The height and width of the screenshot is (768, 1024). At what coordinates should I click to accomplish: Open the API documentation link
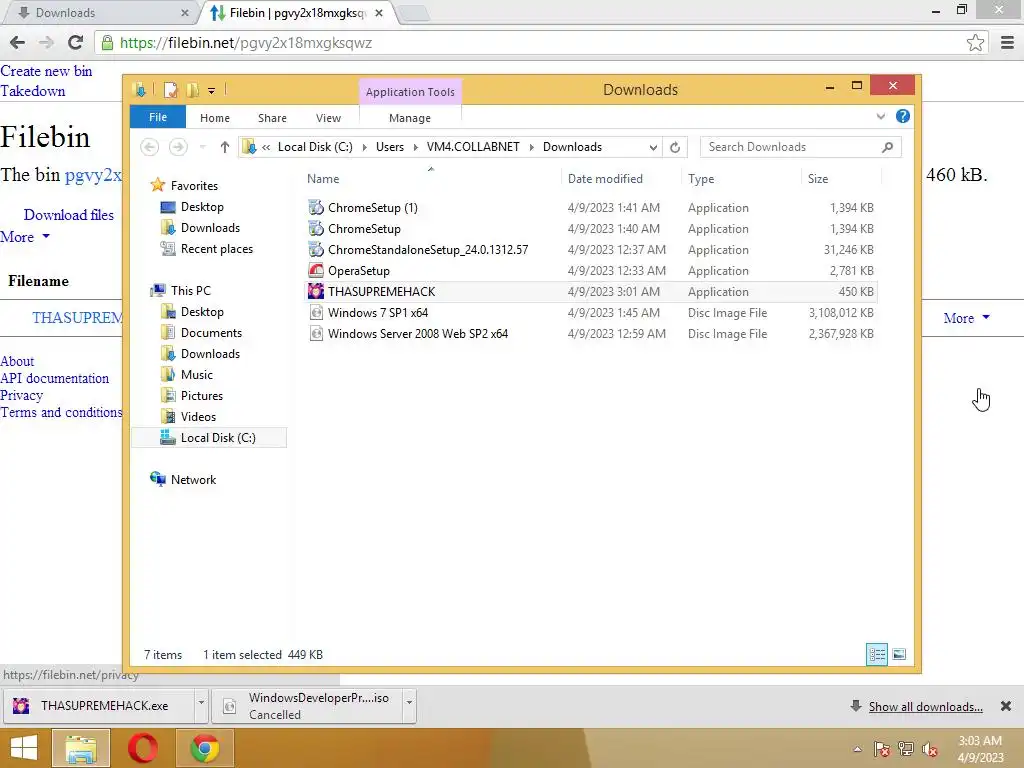[54, 378]
